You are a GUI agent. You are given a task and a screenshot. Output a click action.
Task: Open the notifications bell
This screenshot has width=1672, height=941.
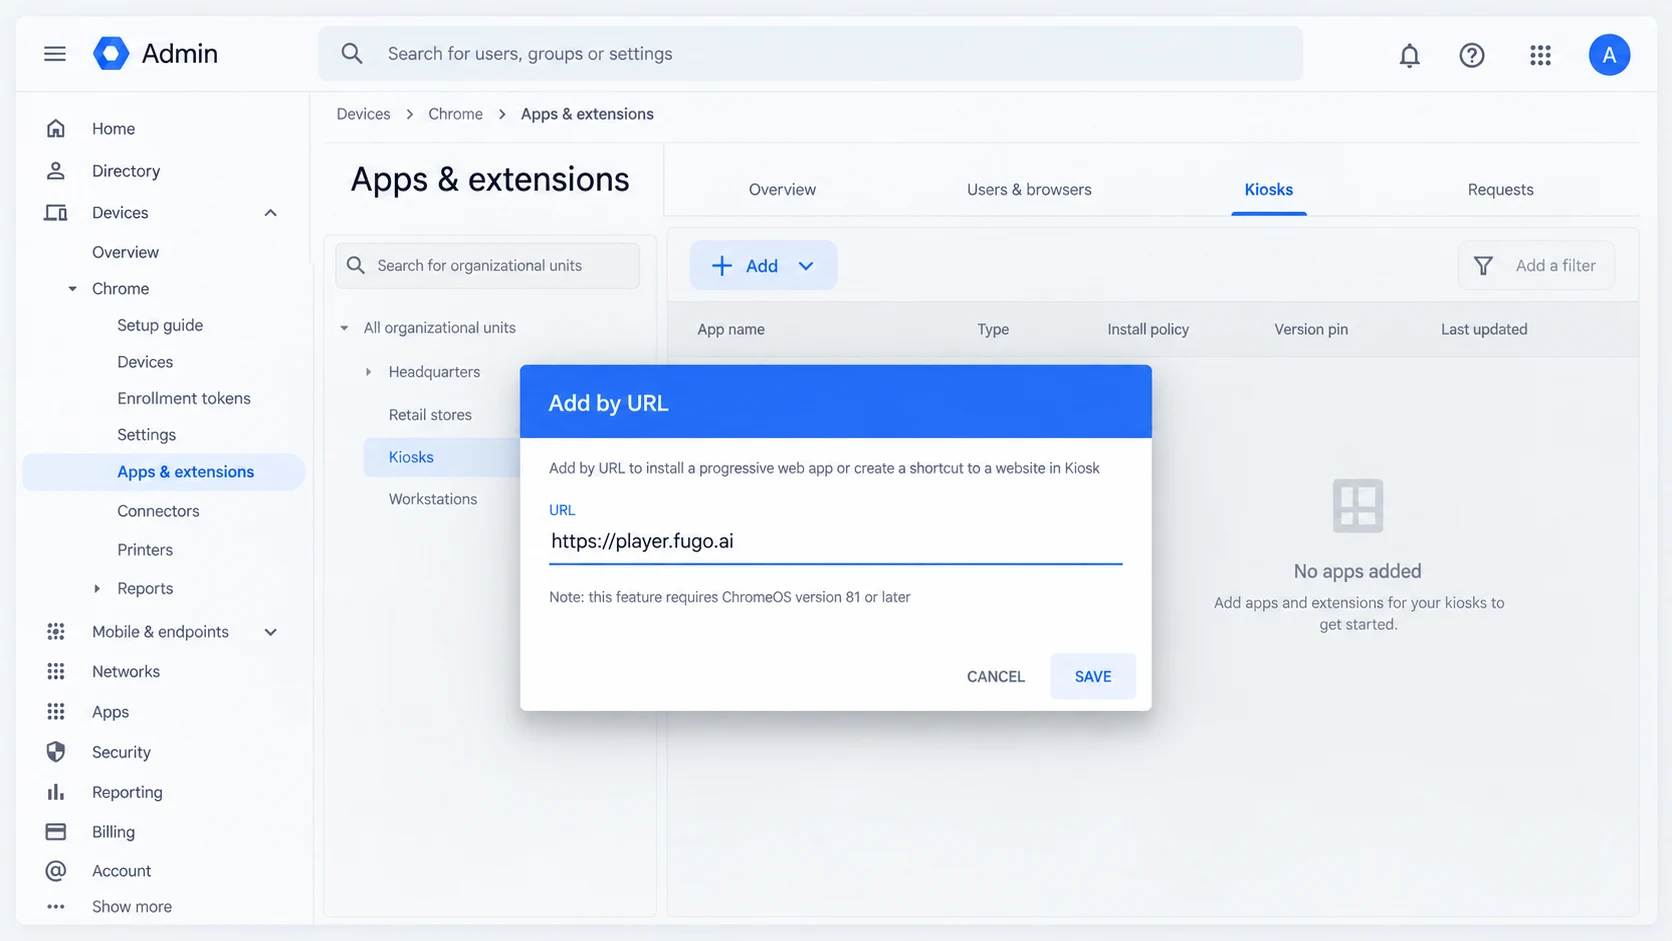(x=1409, y=55)
